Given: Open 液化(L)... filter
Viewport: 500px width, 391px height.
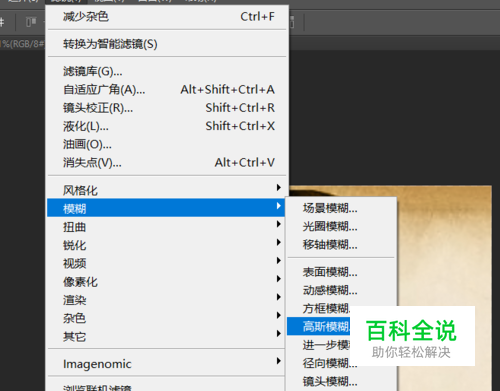Looking at the screenshot, I should point(166,126).
